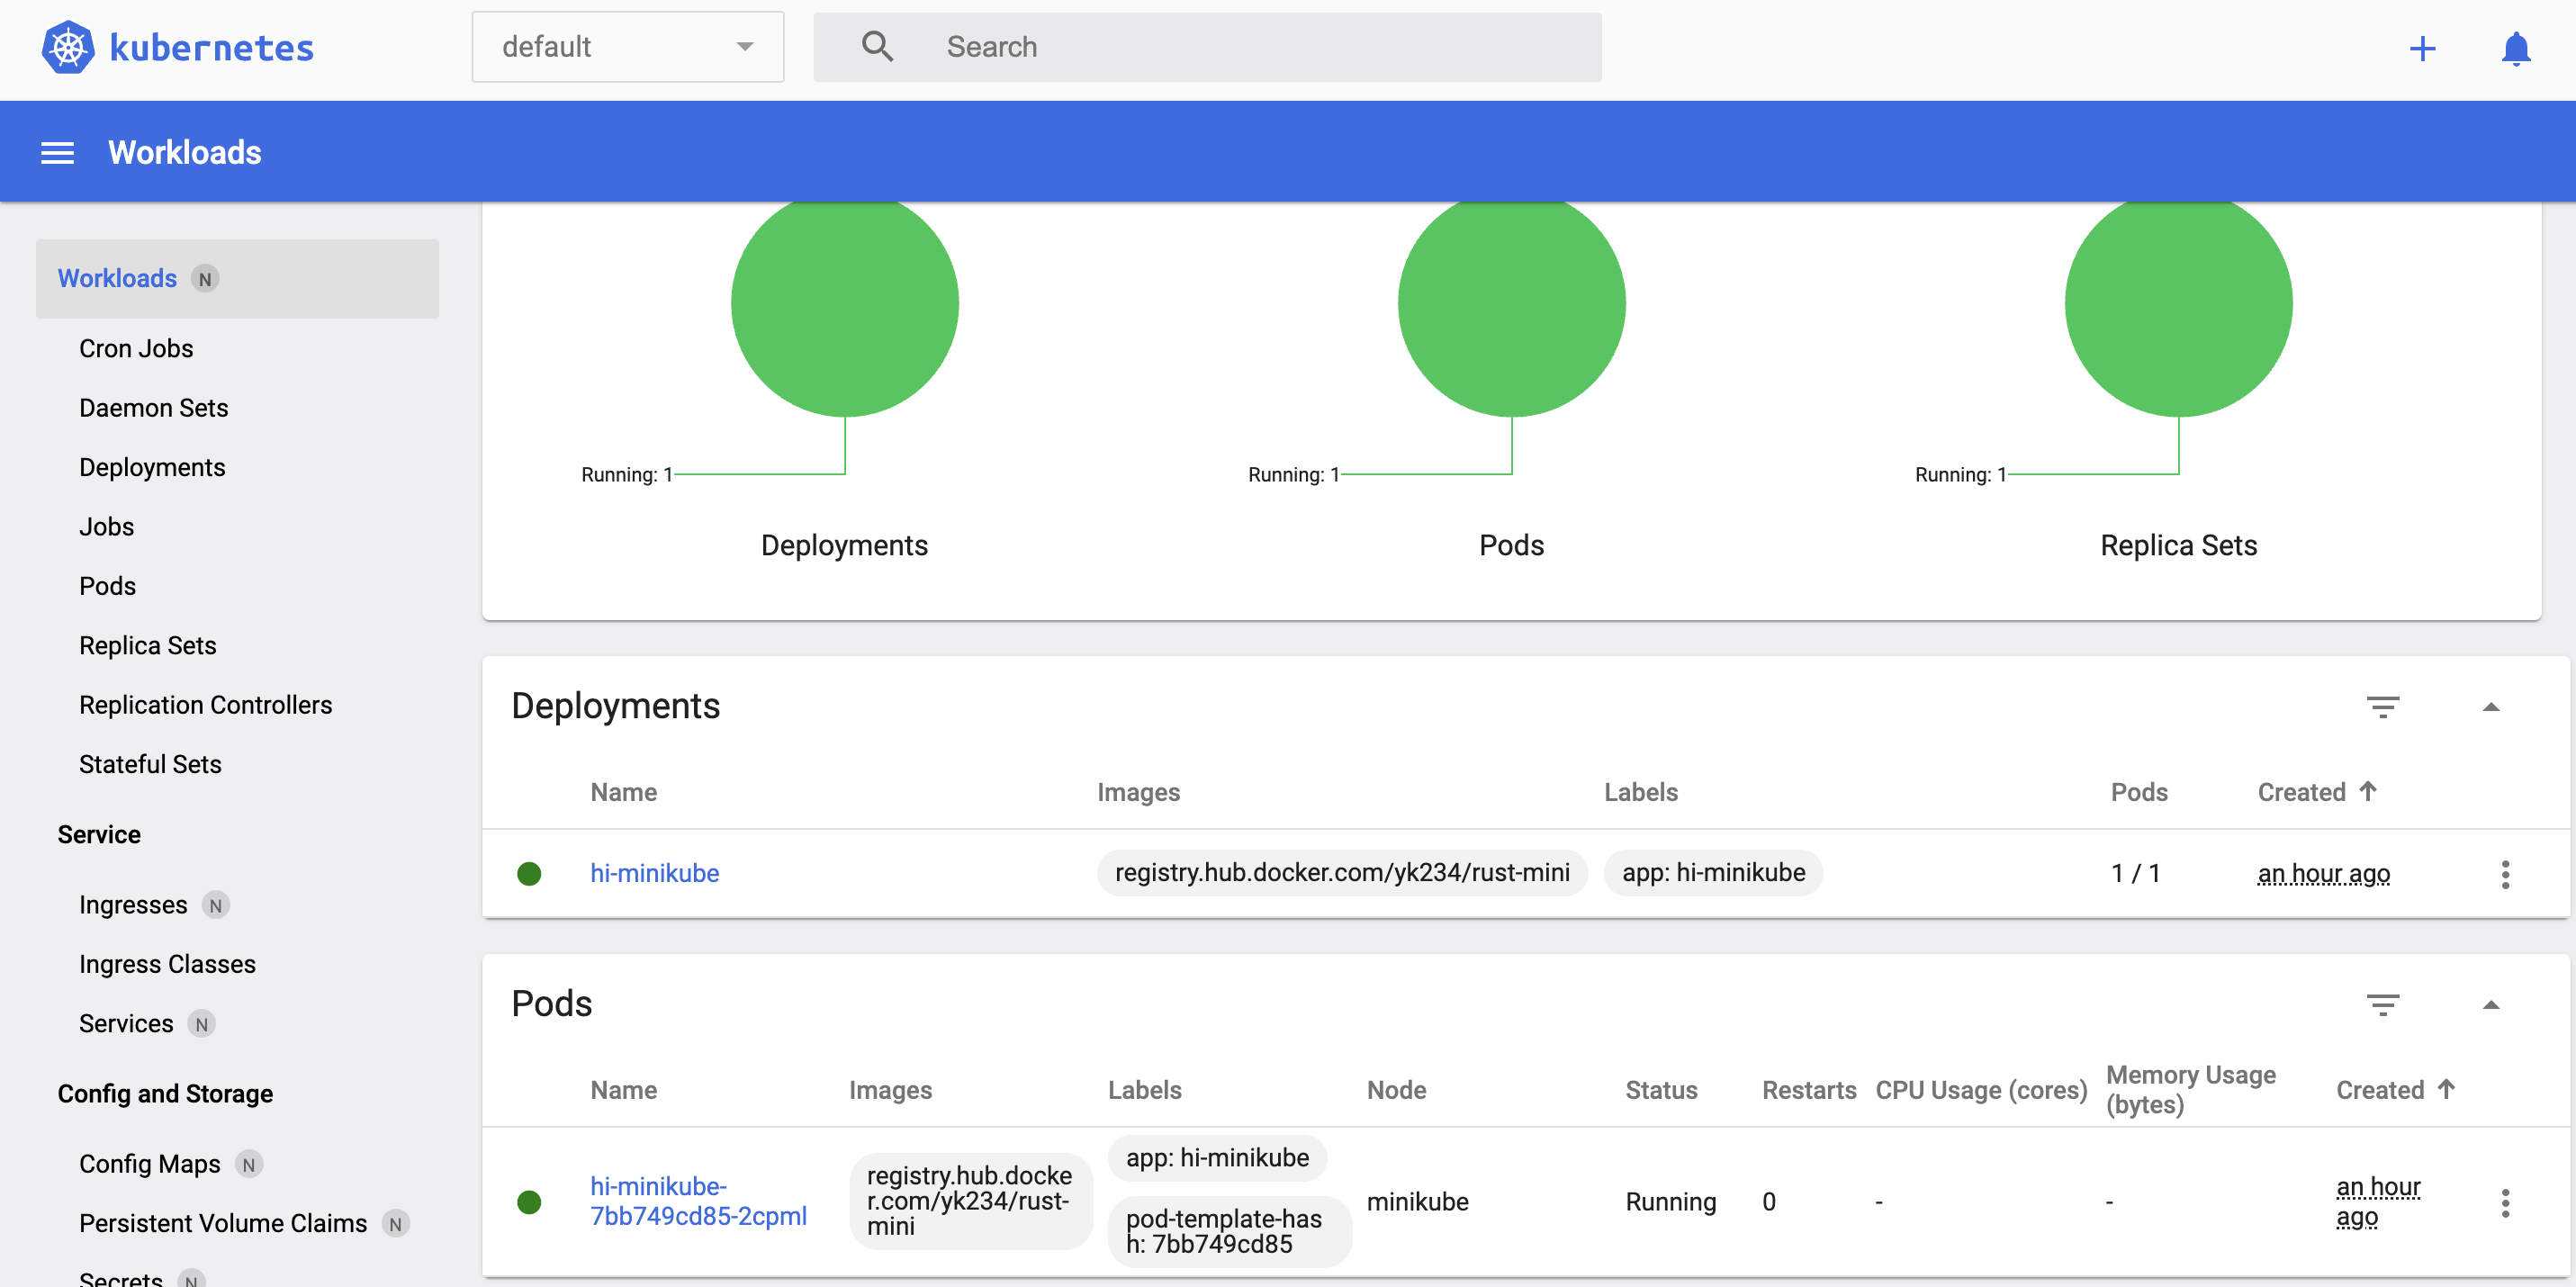Open the navigation drawer with the hamburger icon
The image size is (2576, 1287).
tap(57, 151)
